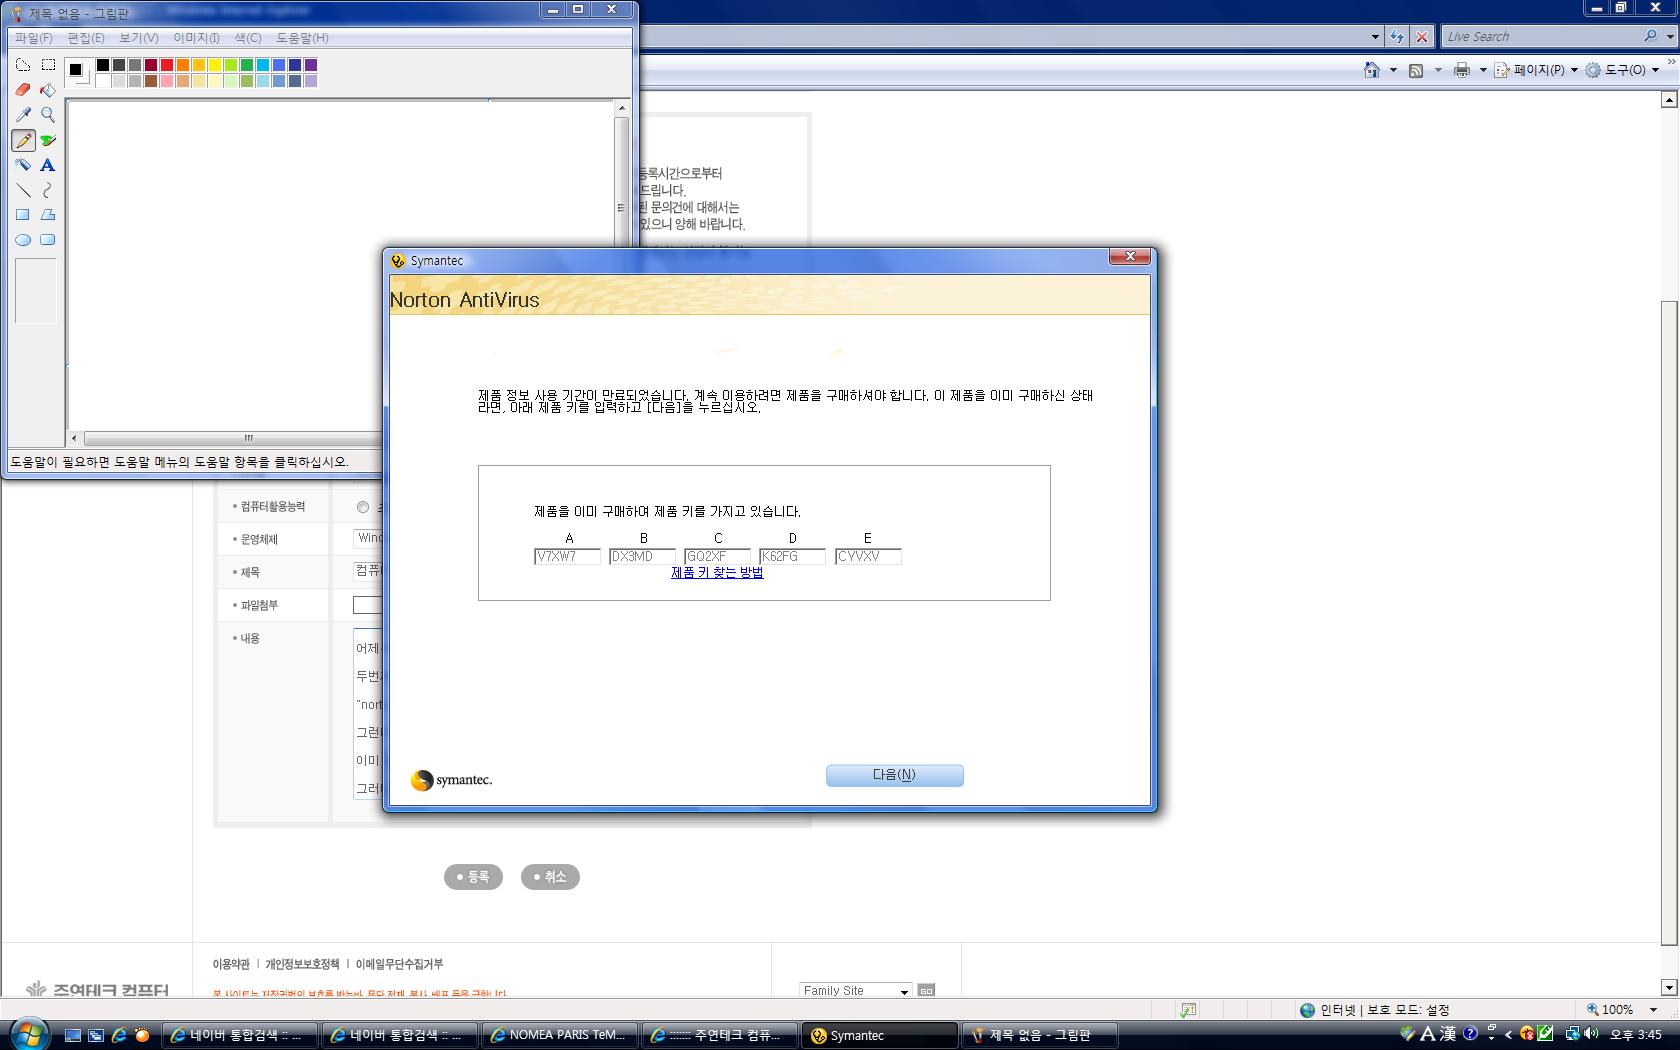The height and width of the screenshot is (1050, 1680).
Task: Select the radio button beside 컴퓨터활용능력
Action: point(363,507)
